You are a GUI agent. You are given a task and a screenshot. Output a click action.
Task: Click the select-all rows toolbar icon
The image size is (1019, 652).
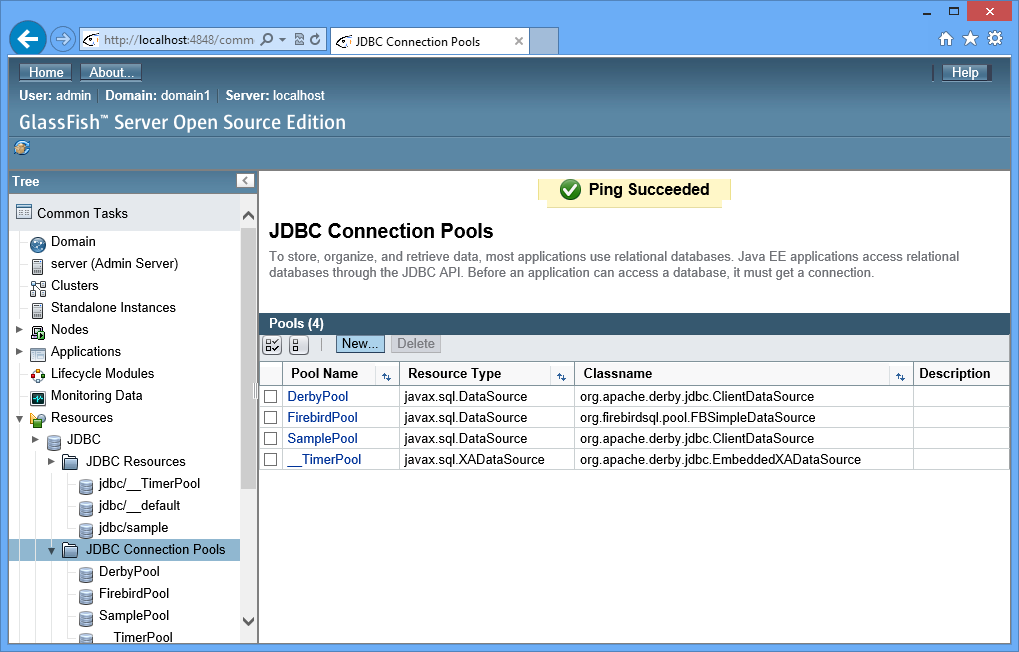pos(272,345)
